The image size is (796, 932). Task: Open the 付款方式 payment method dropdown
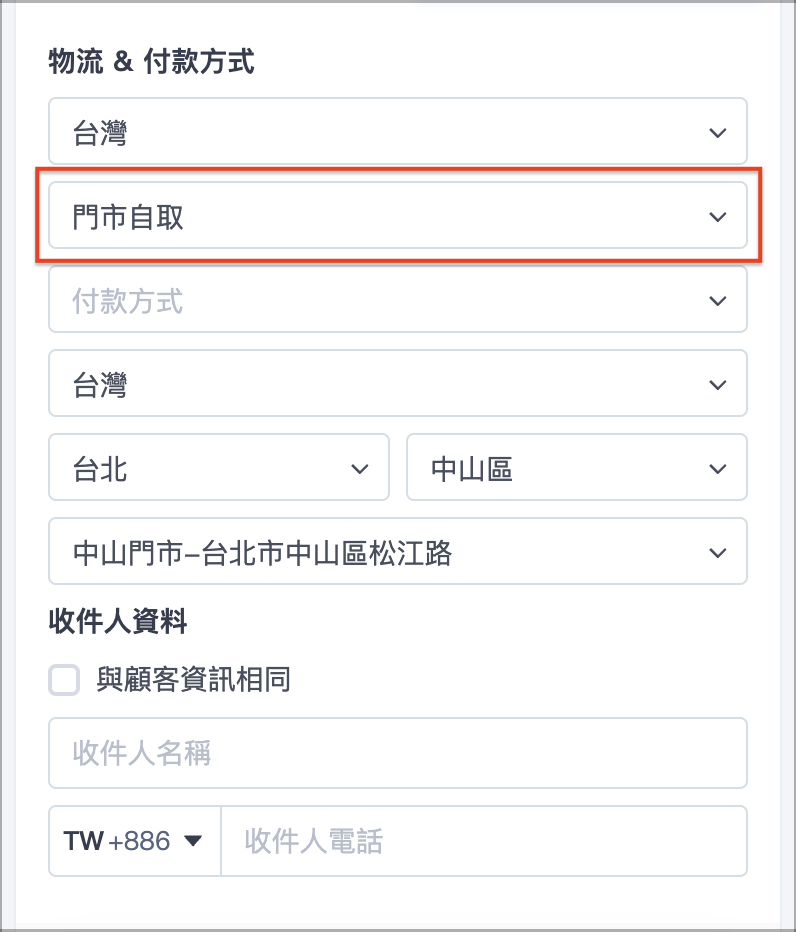pyautogui.click(x=398, y=300)
